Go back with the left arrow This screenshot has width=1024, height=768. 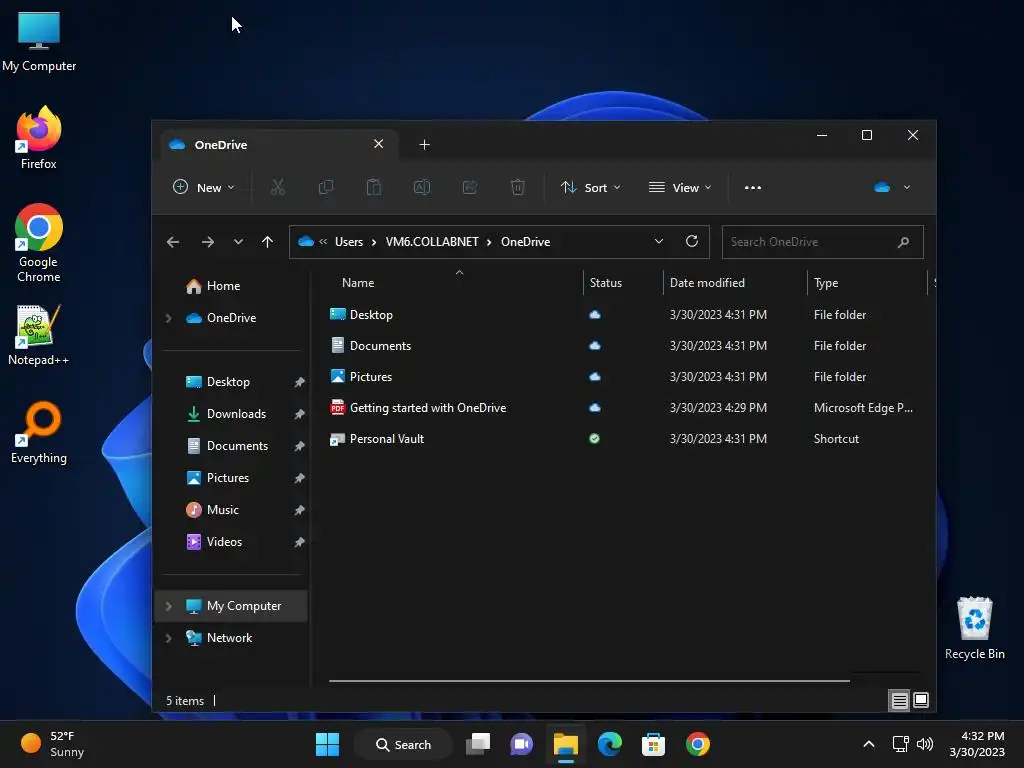click(172, 242)
